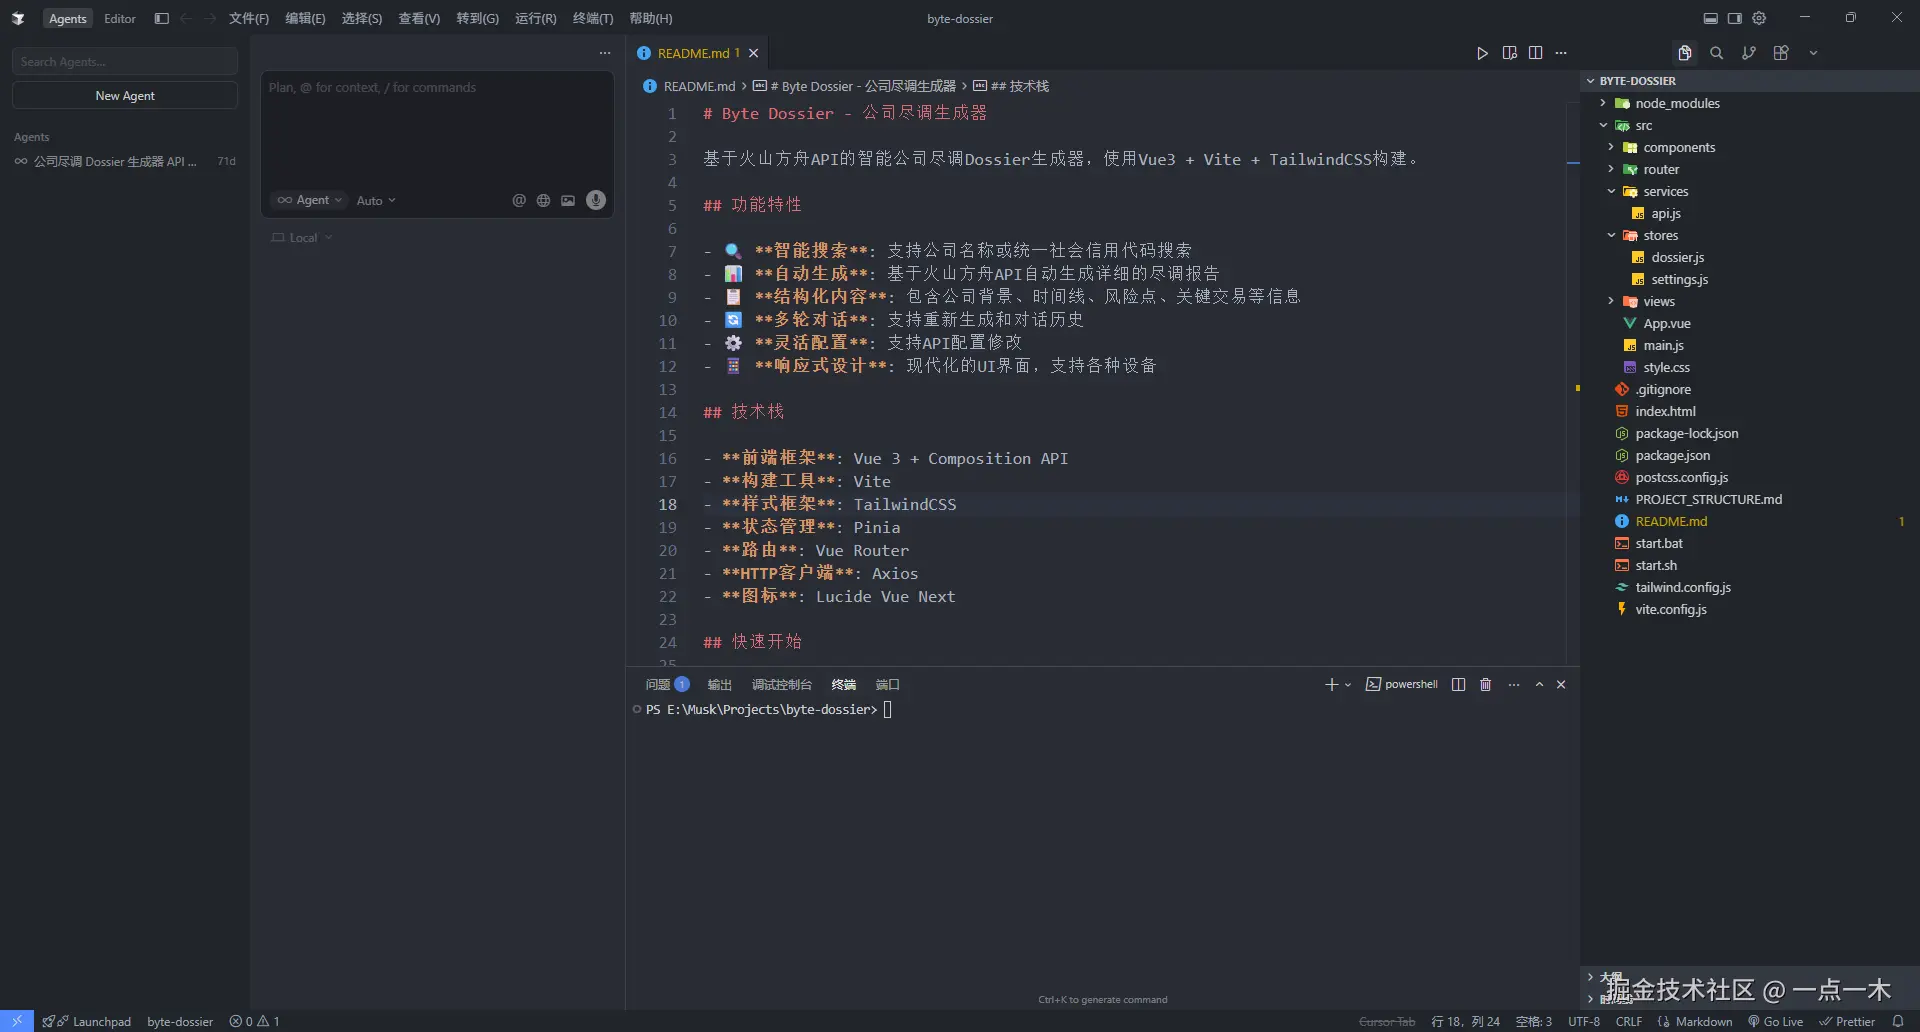Open the Agent mode dropdown
1920x1032 pixels.
pos(310,200)
